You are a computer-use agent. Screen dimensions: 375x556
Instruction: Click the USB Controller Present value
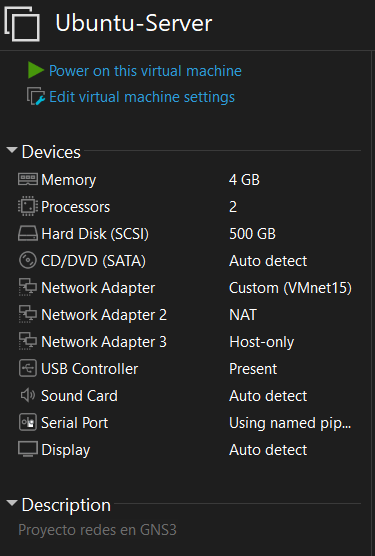pos(253,369)
